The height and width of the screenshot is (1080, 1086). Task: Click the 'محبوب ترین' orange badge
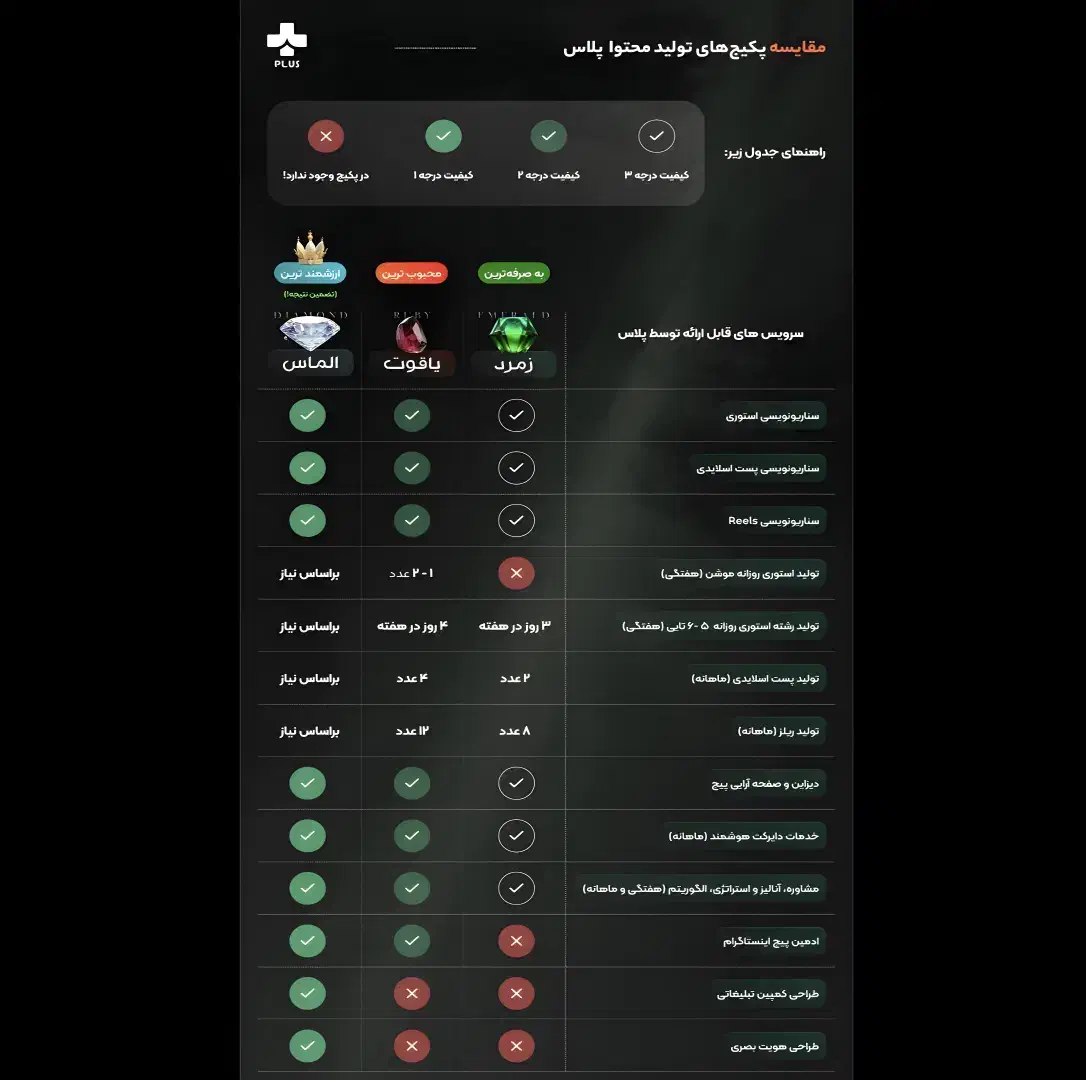pos(412,273)
